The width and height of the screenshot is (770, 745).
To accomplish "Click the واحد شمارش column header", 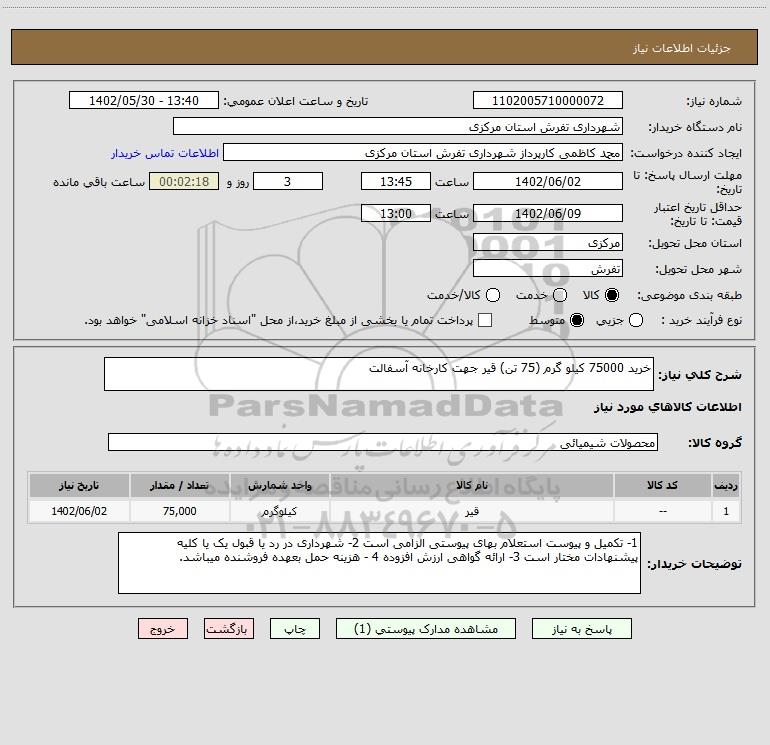I will 279,485.
